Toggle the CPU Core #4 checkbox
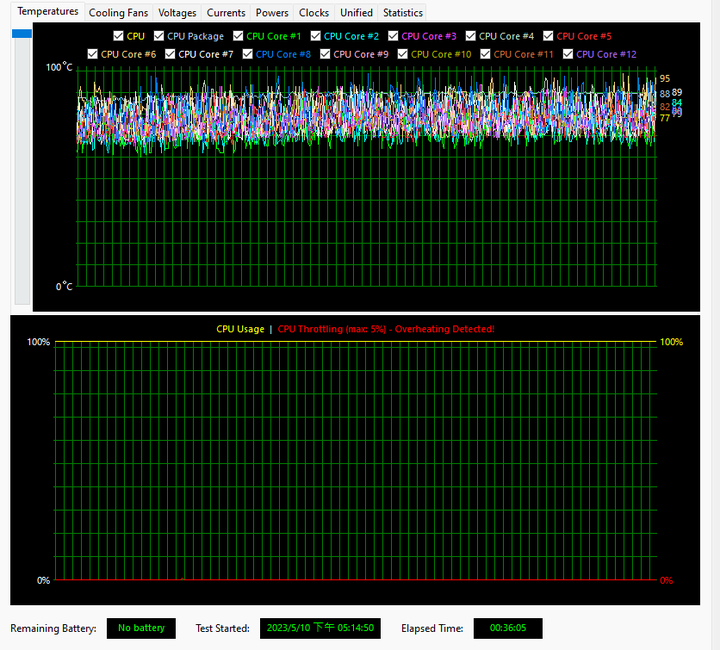This screenshot has width=720, height=650. [x=471, y=36]
